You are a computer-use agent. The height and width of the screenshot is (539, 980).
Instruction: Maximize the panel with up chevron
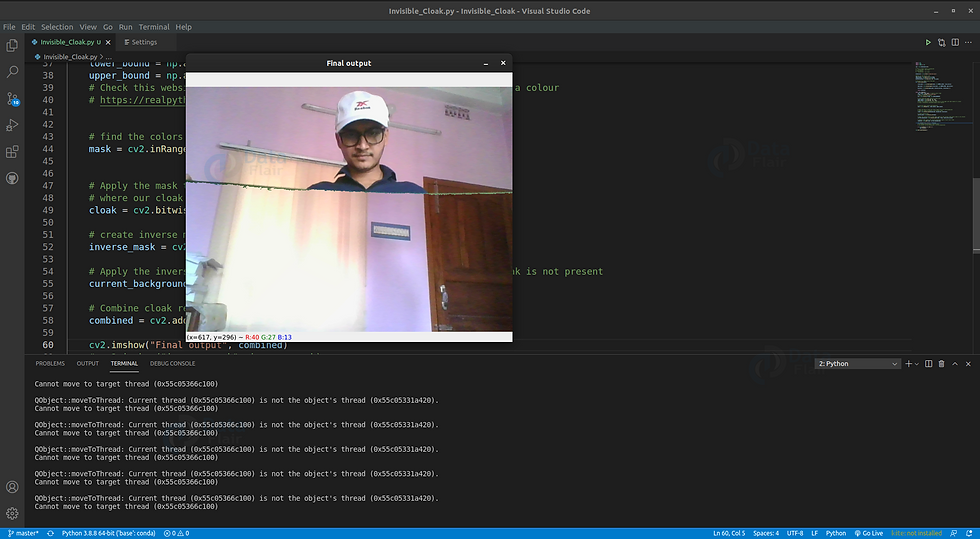pos(955,363)
